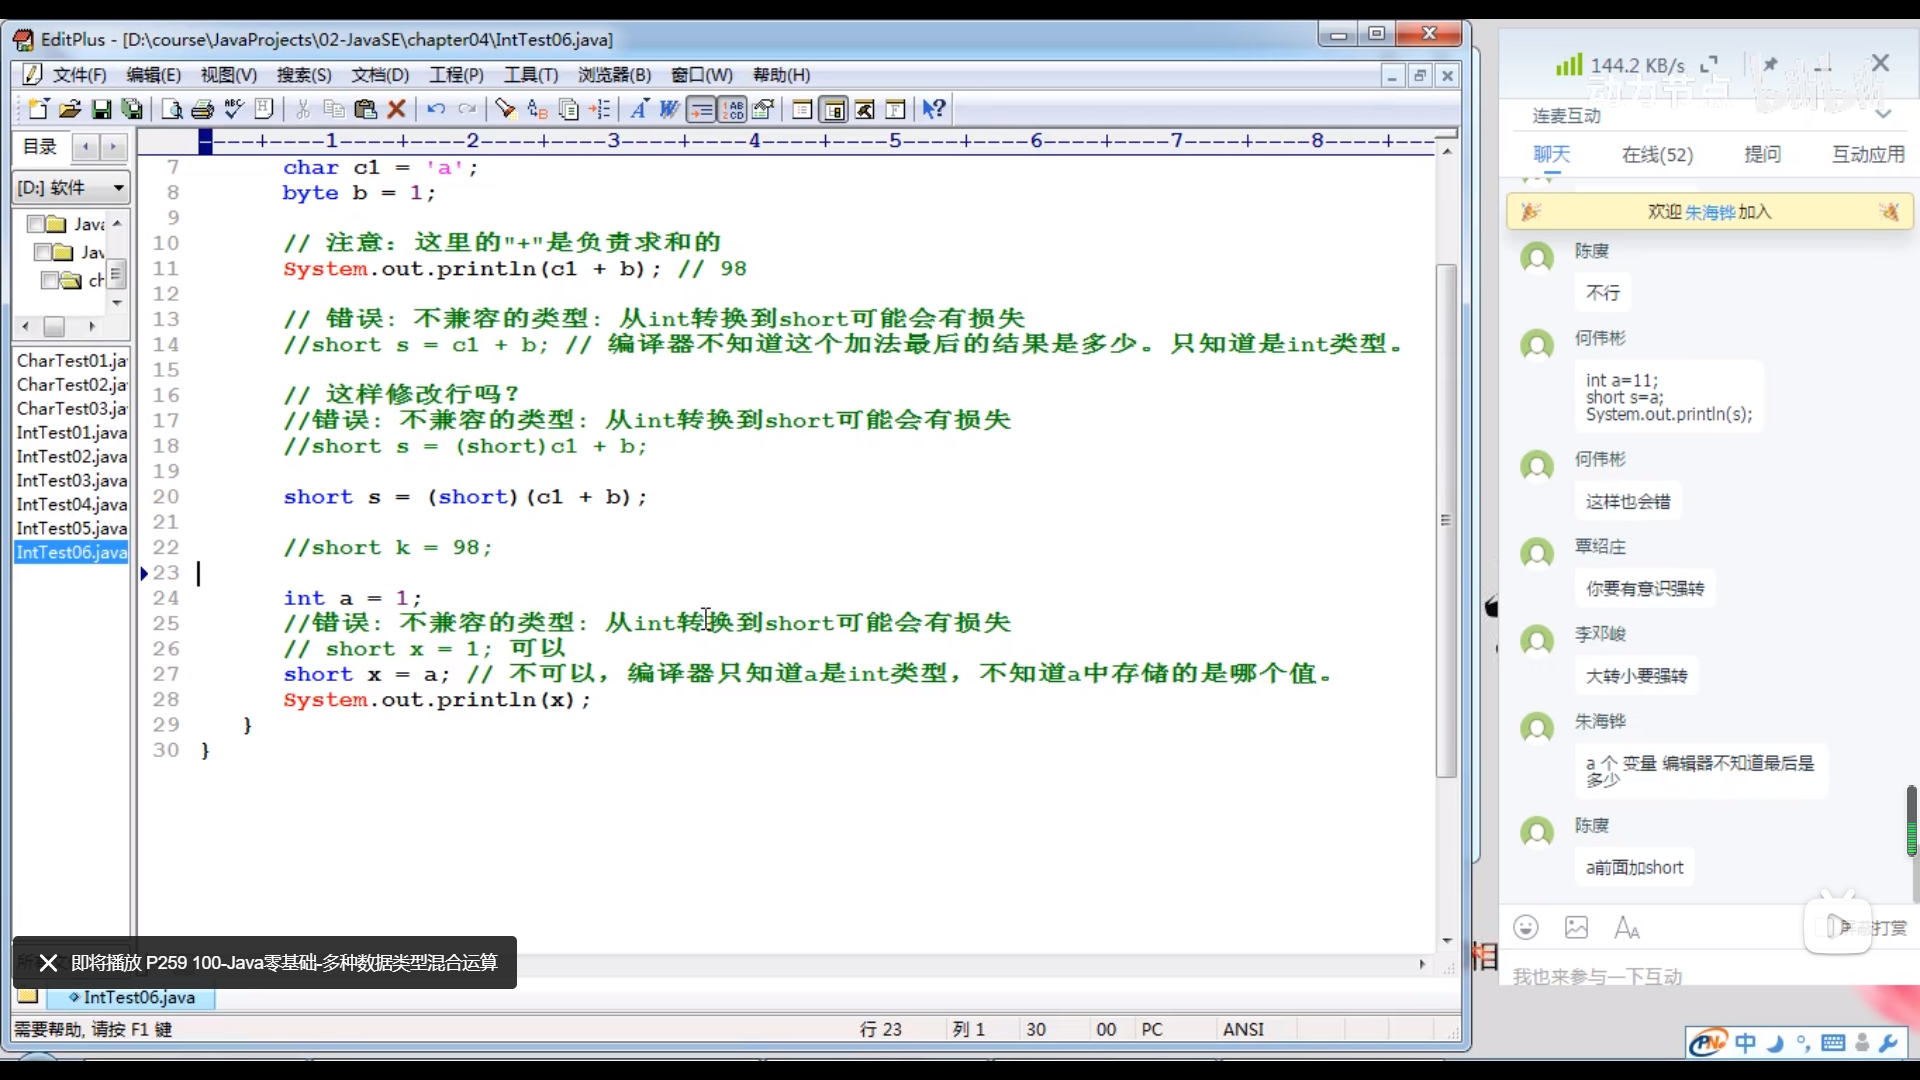This screenshot has height=1080, width=1920.
Task: Open the [D:] 软件 drive dropdown
Action: tap(119, 188)
